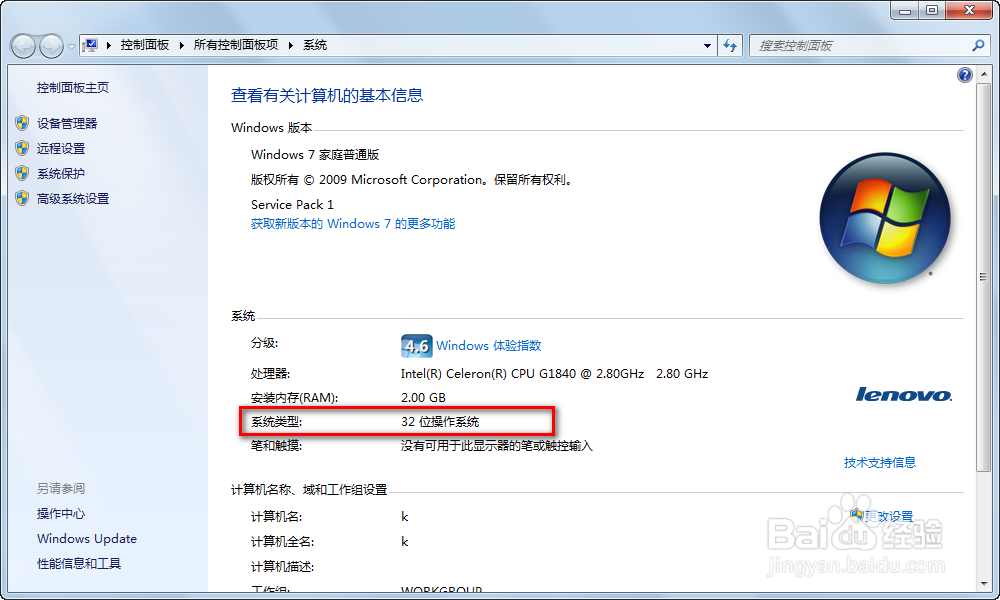1000x600 pixels.
Task: Click the refresh icon beside the address bar
Action: 730,45
